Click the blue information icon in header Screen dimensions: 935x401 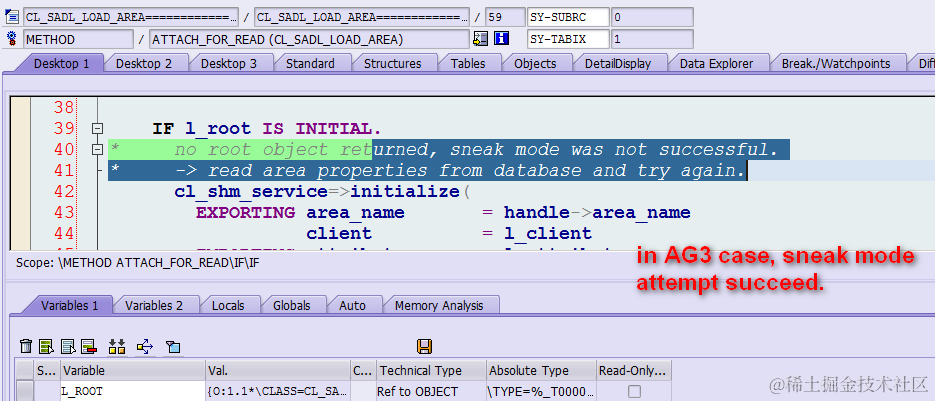pyautogui.click(x=501, y=39)
